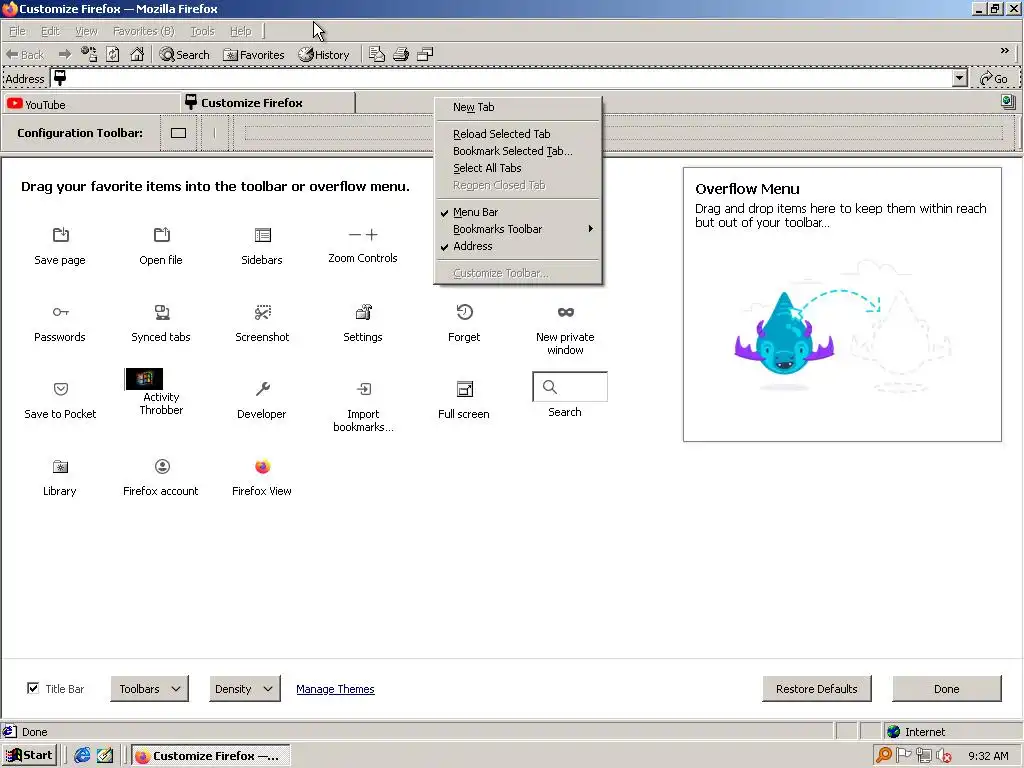The image size is (1024, 768).
Task: Choose Bookmark Selected Tab
Action: point(518,151)
